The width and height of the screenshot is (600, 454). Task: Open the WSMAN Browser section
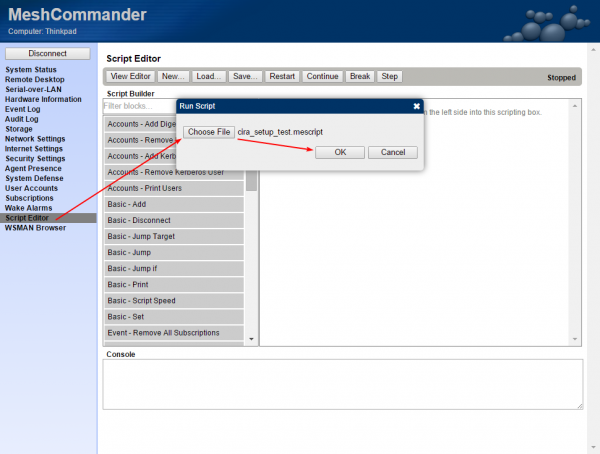pyautogui.click(x=35, y=227)
